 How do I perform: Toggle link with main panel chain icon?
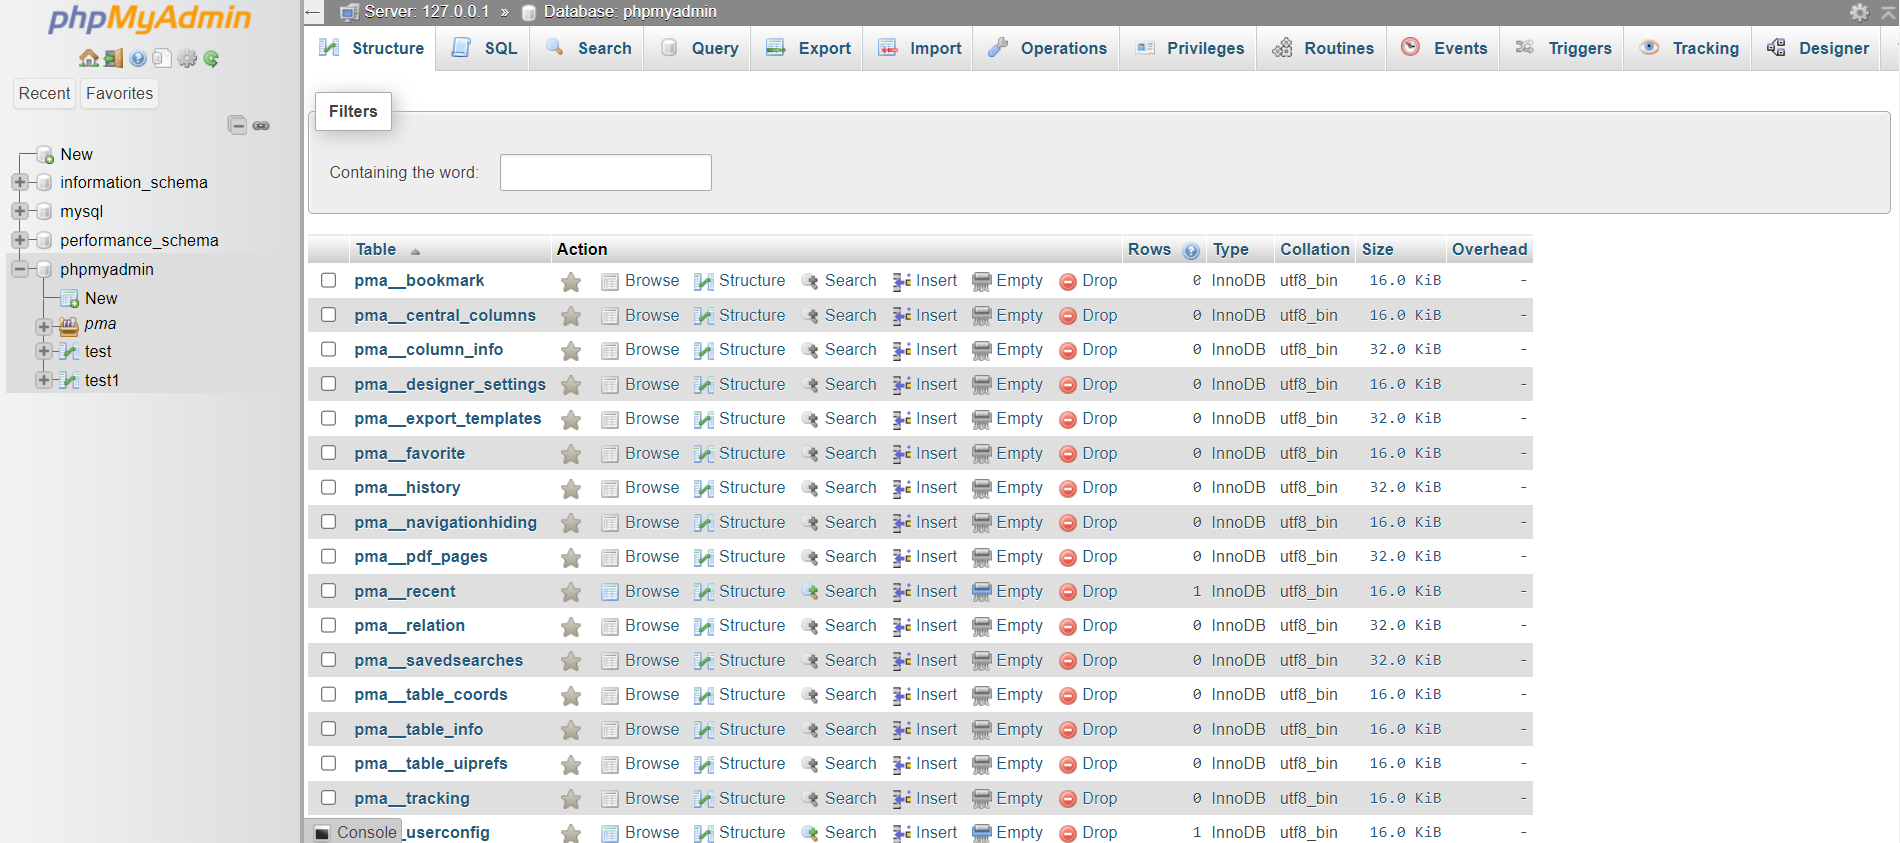[261, 125]
